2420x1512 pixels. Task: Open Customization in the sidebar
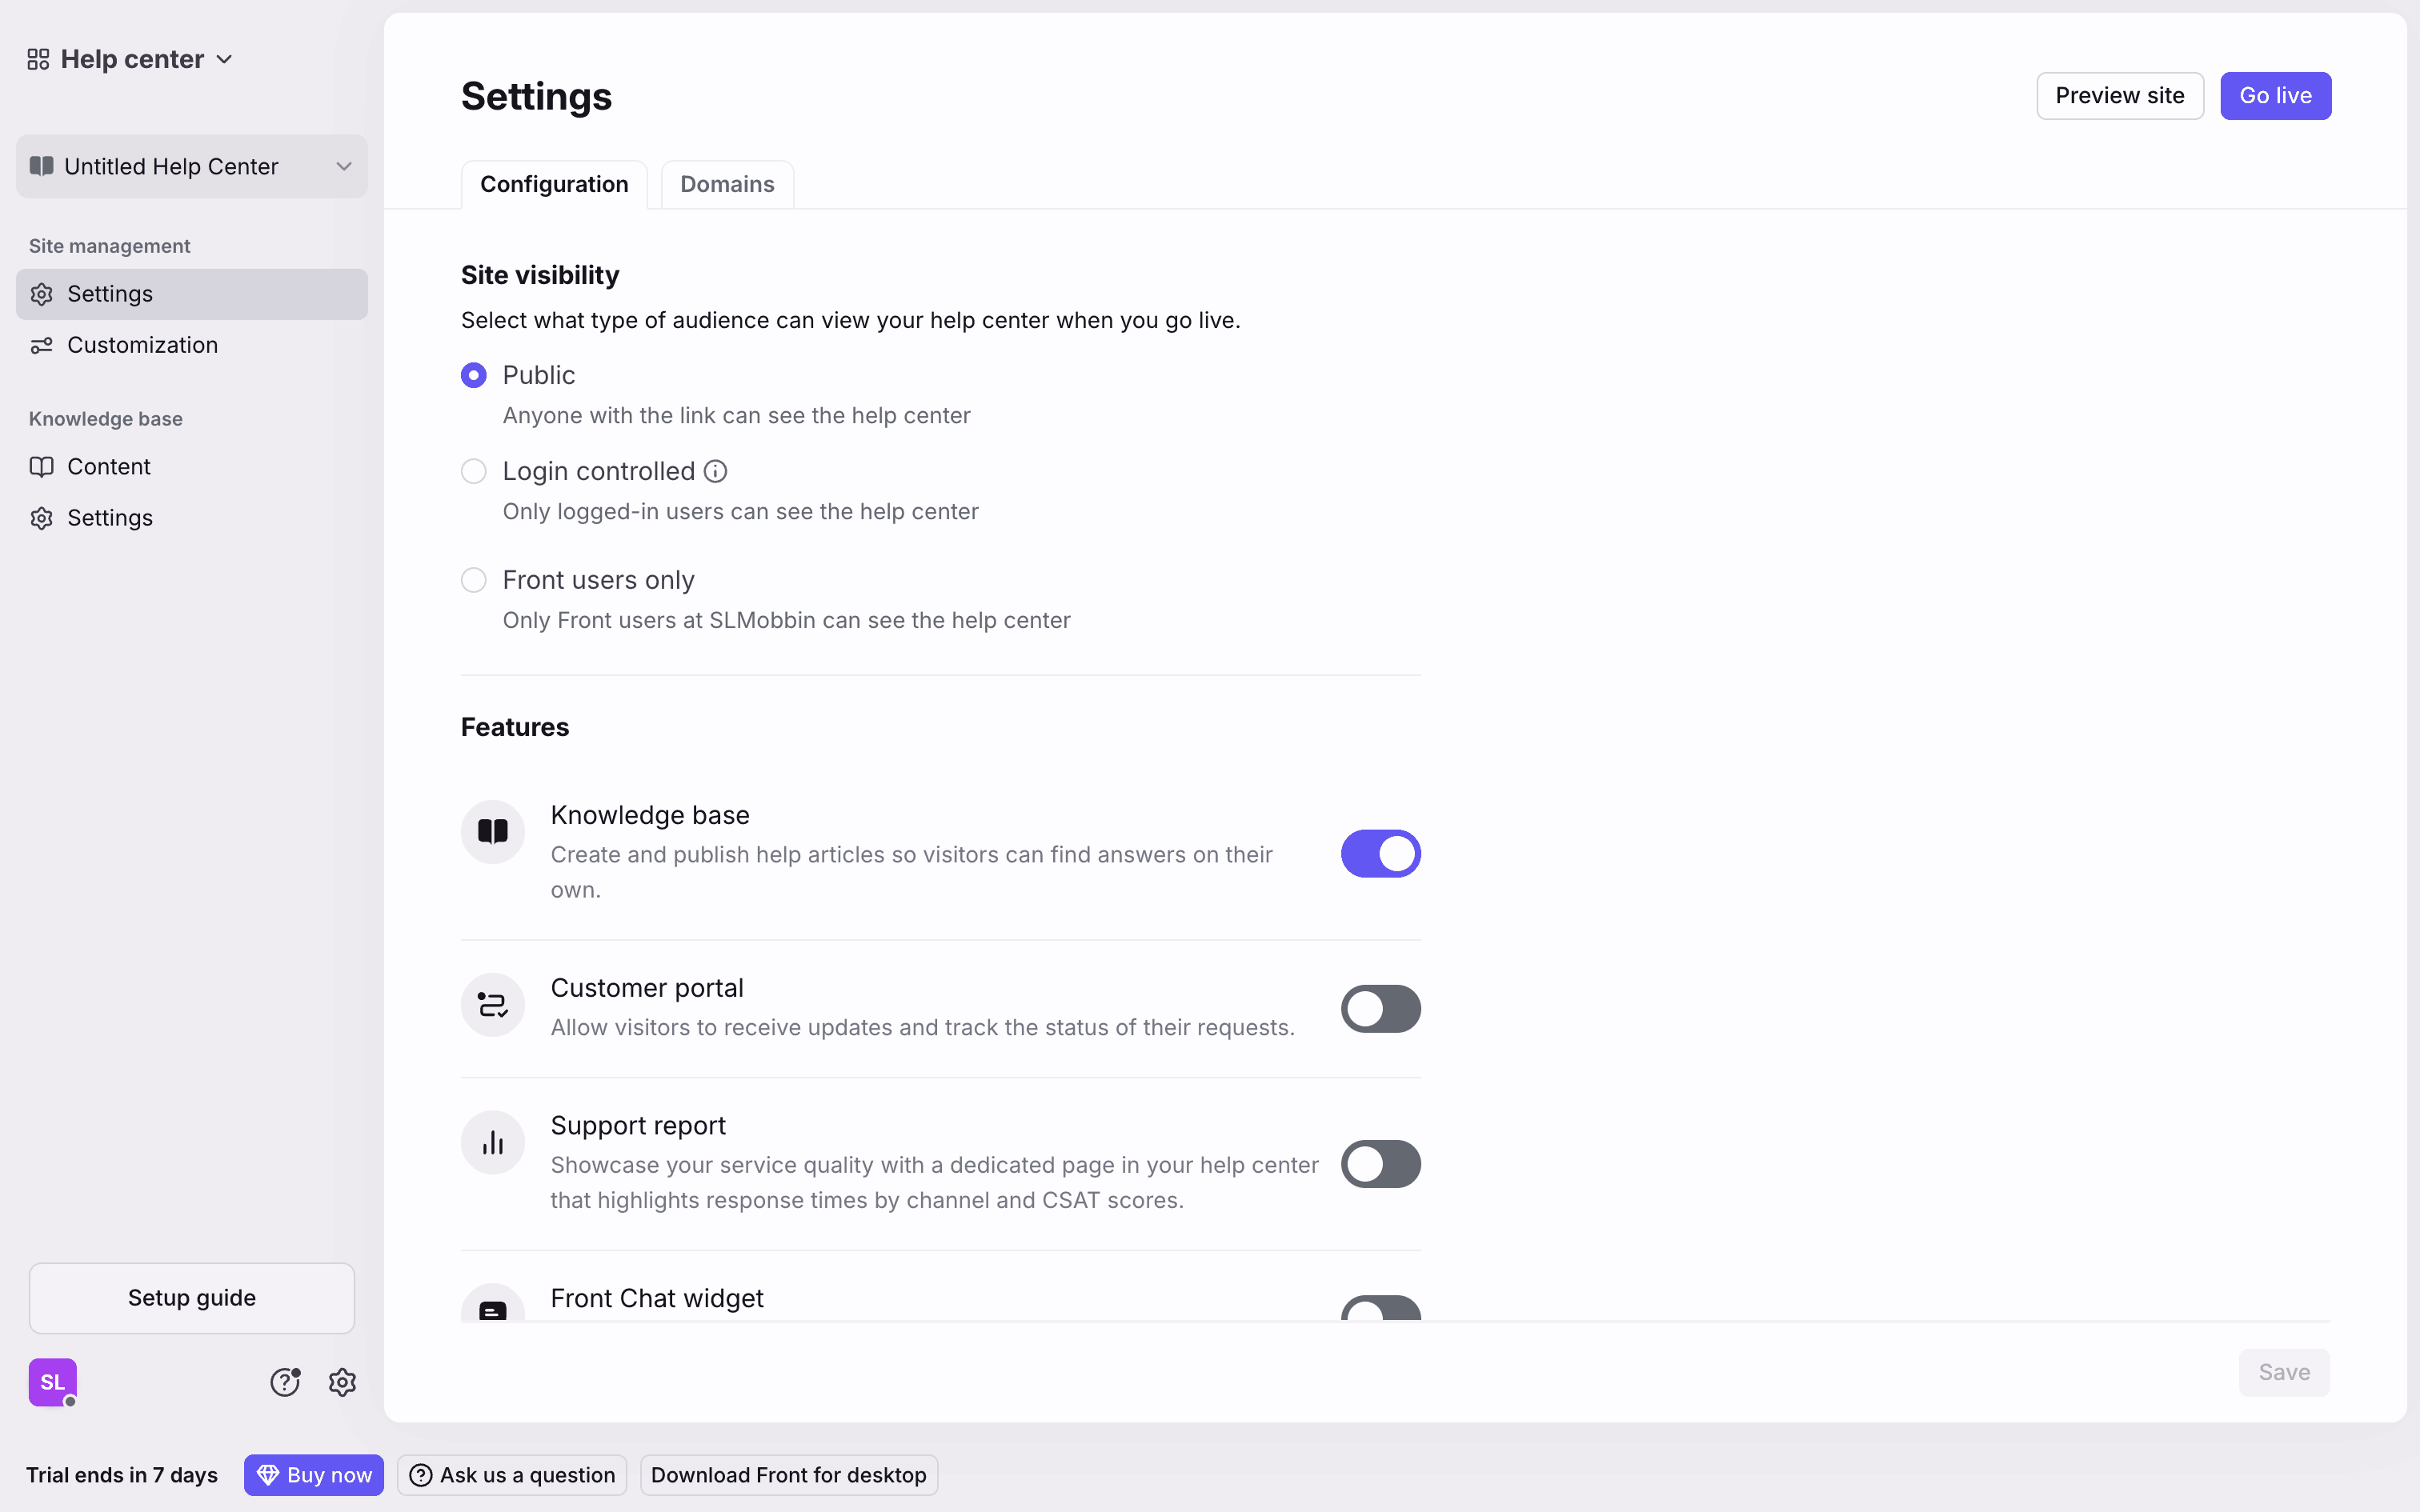click(x=142, y=345)
